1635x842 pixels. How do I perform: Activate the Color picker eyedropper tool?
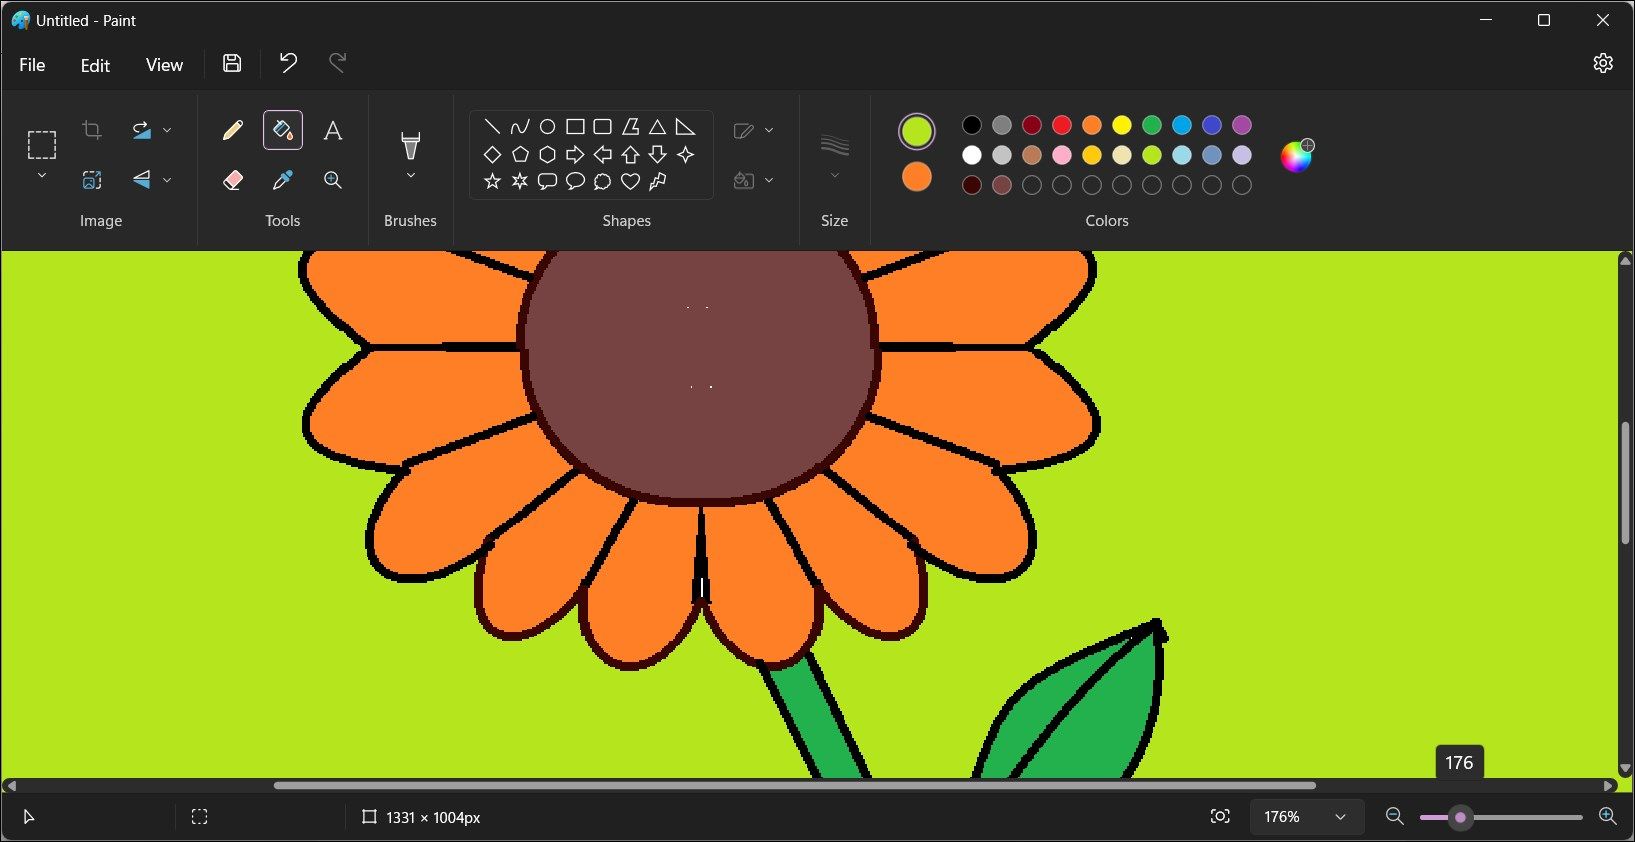(283, 180)
